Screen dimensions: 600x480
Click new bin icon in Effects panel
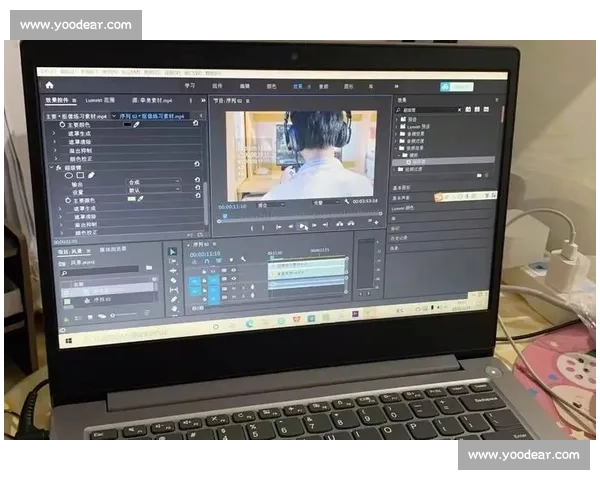click(479, 175)
